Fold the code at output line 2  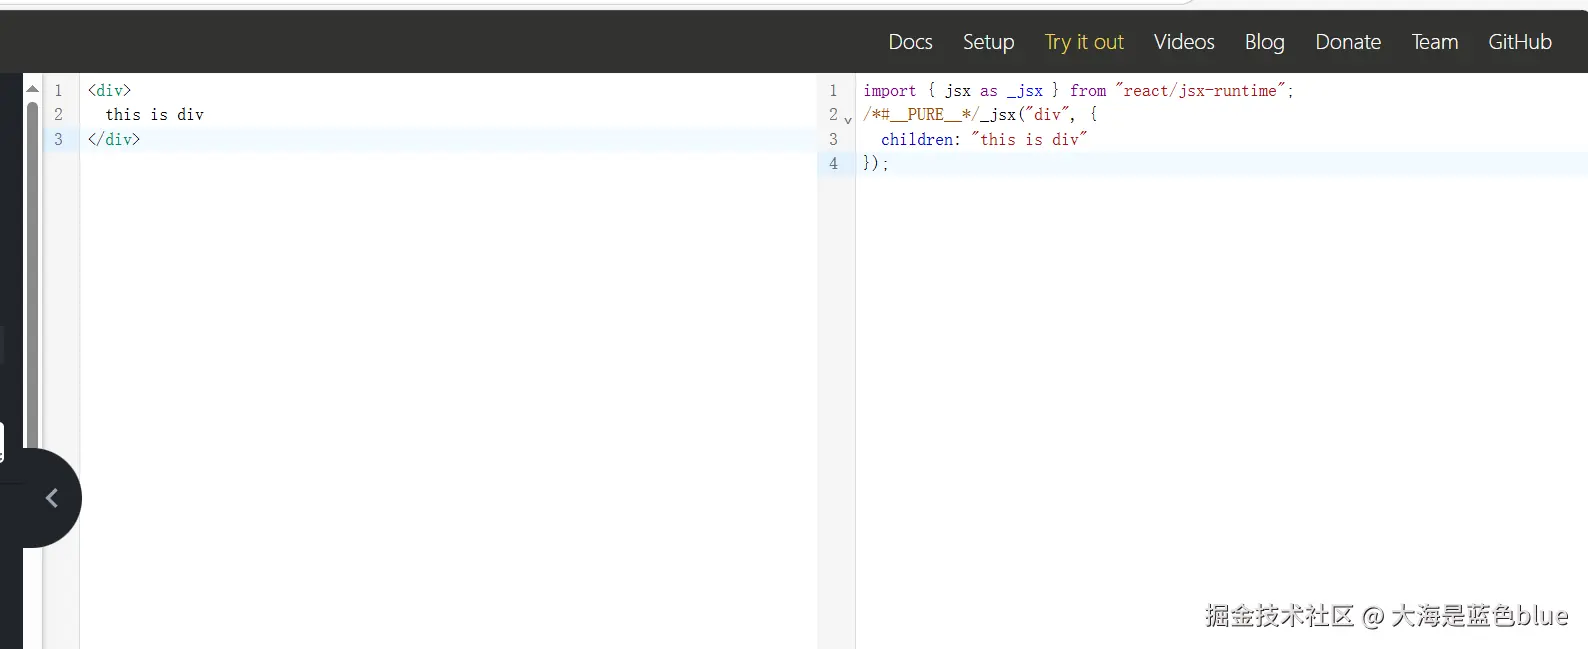click(848, 120)
